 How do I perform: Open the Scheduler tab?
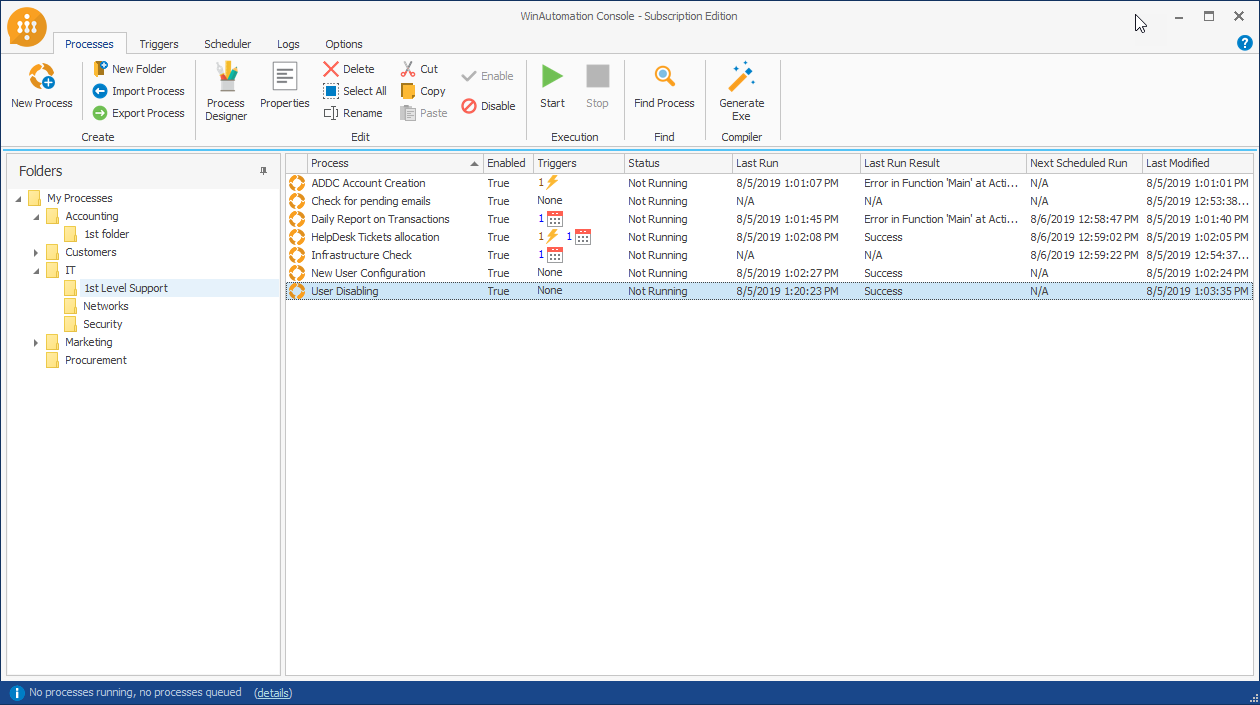coord(227,44)
